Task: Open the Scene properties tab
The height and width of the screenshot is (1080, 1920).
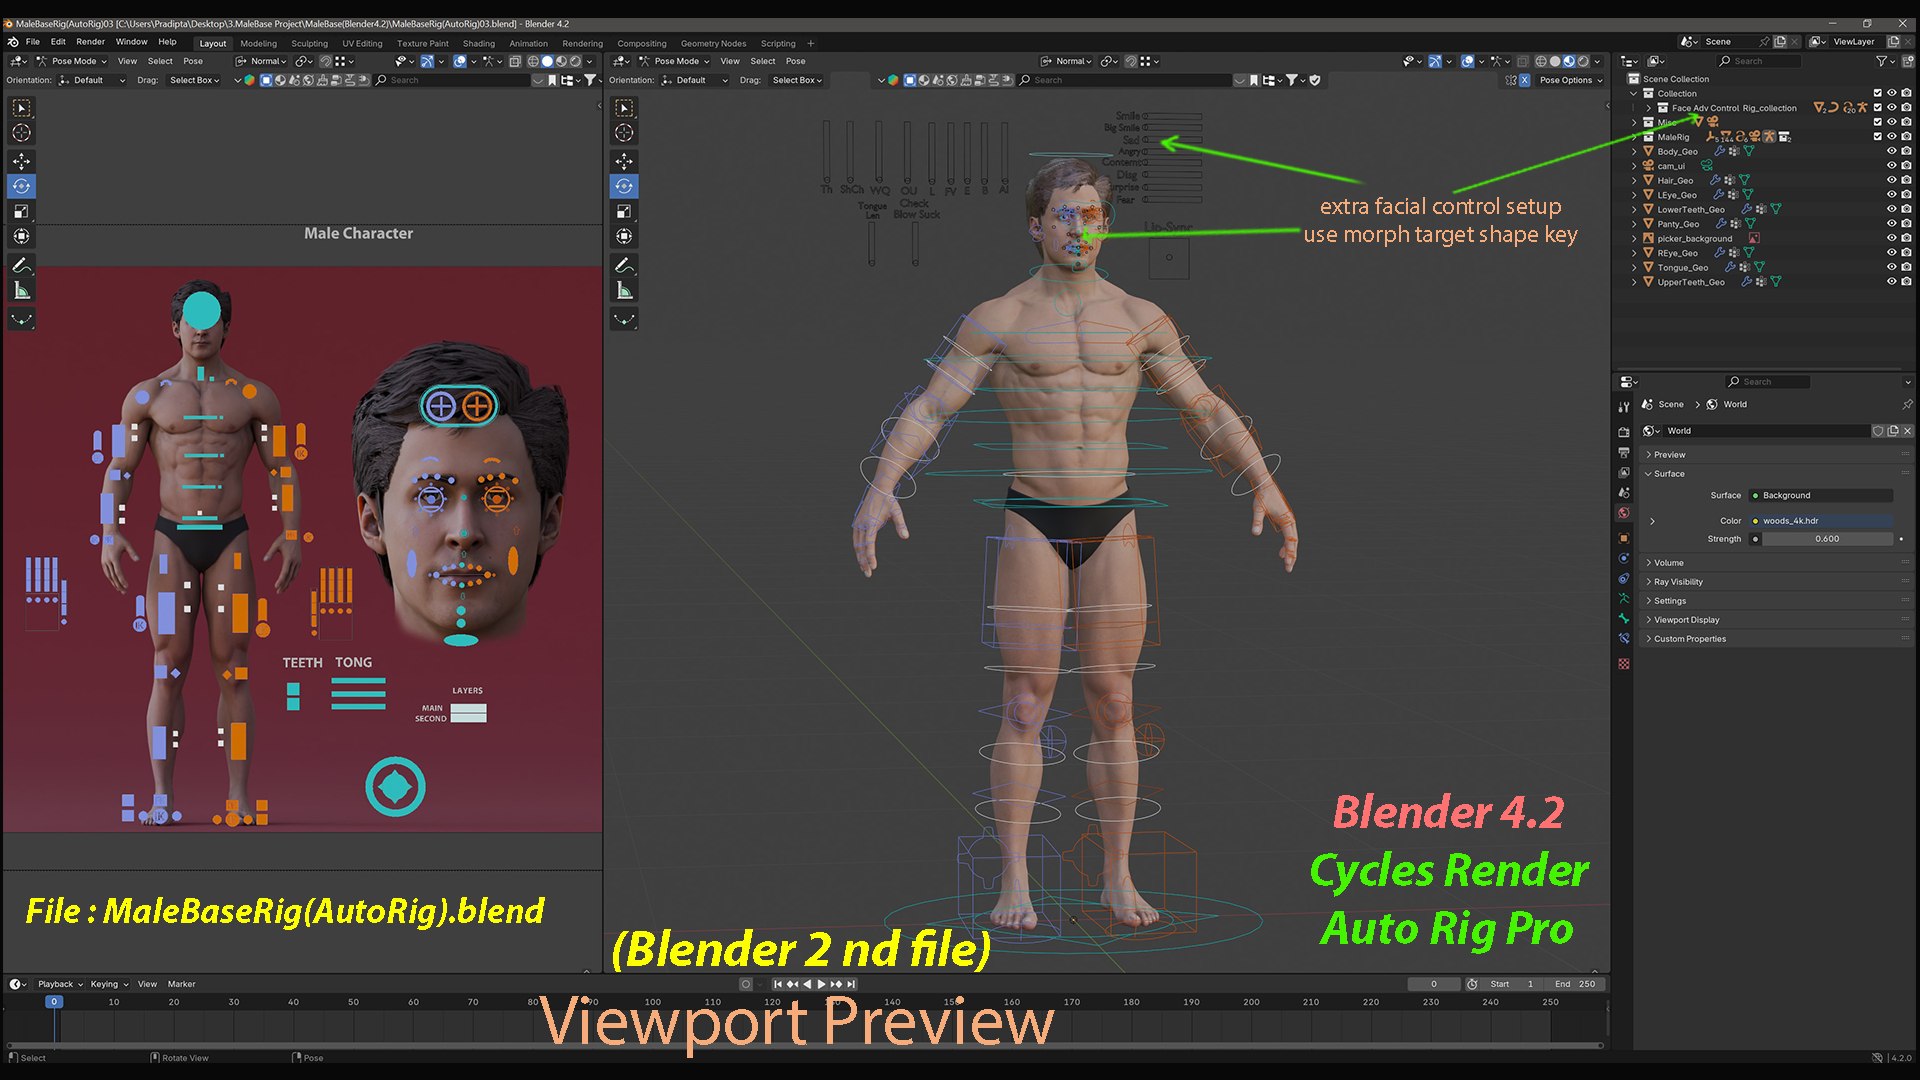Action: tap(1624, 493)
